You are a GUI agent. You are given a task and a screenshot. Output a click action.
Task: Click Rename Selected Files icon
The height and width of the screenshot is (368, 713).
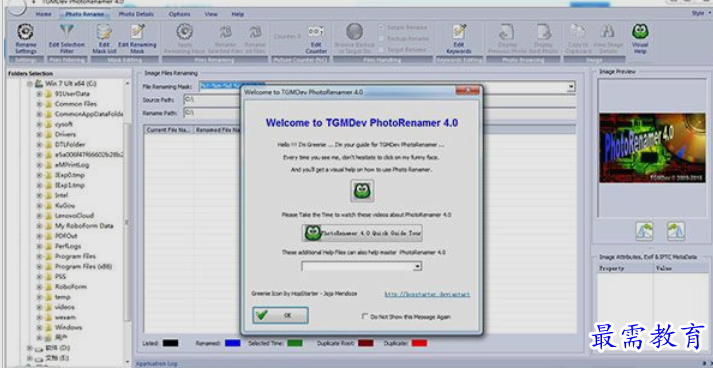pos(226,32)
